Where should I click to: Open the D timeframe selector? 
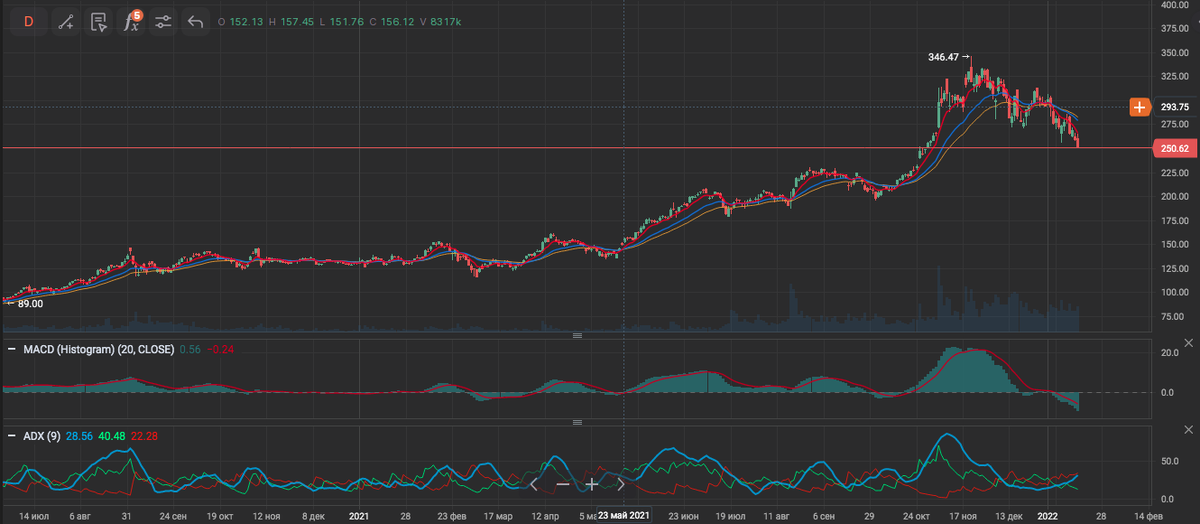28,21
